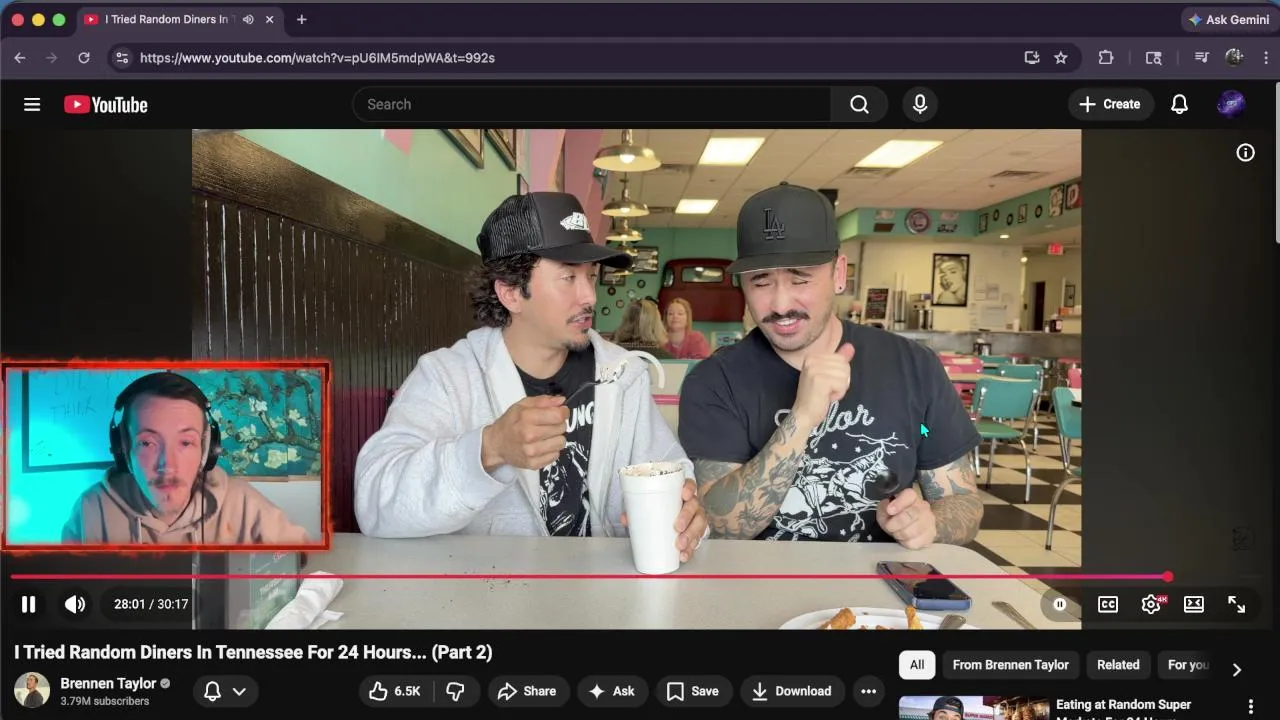
Task: Install app icon in address bar
Action: pos(1032,58)
